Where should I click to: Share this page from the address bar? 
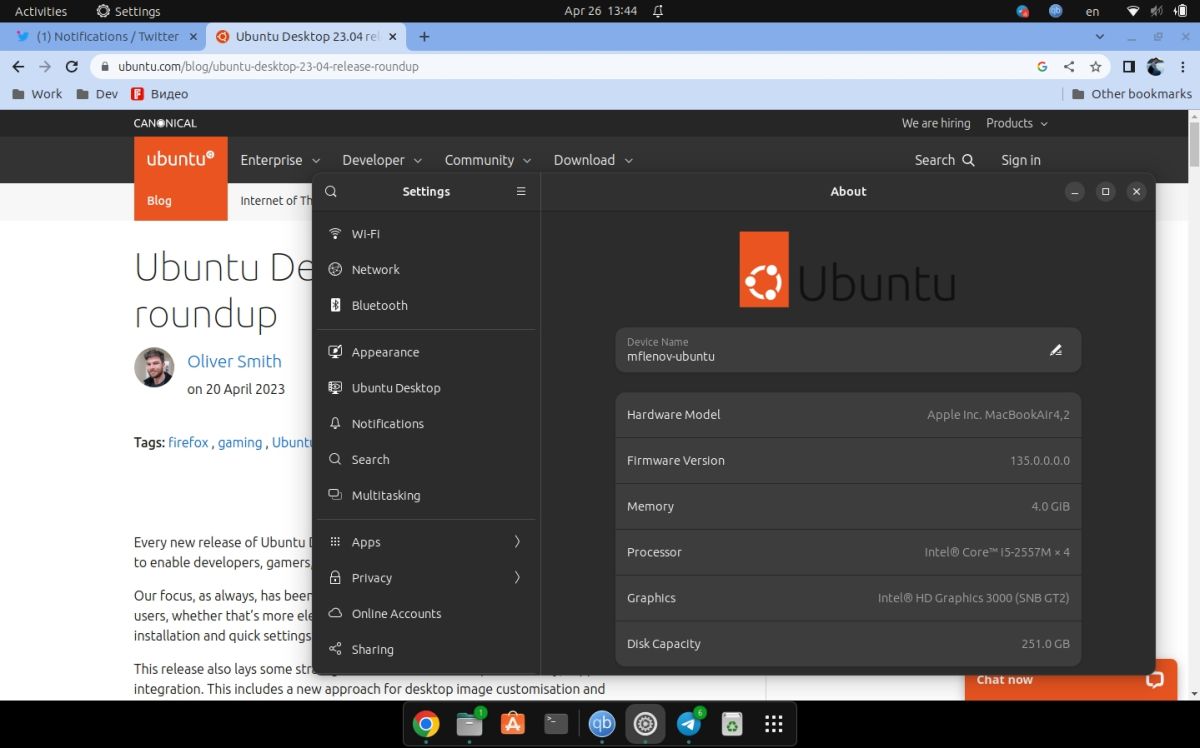(1069, 67)
